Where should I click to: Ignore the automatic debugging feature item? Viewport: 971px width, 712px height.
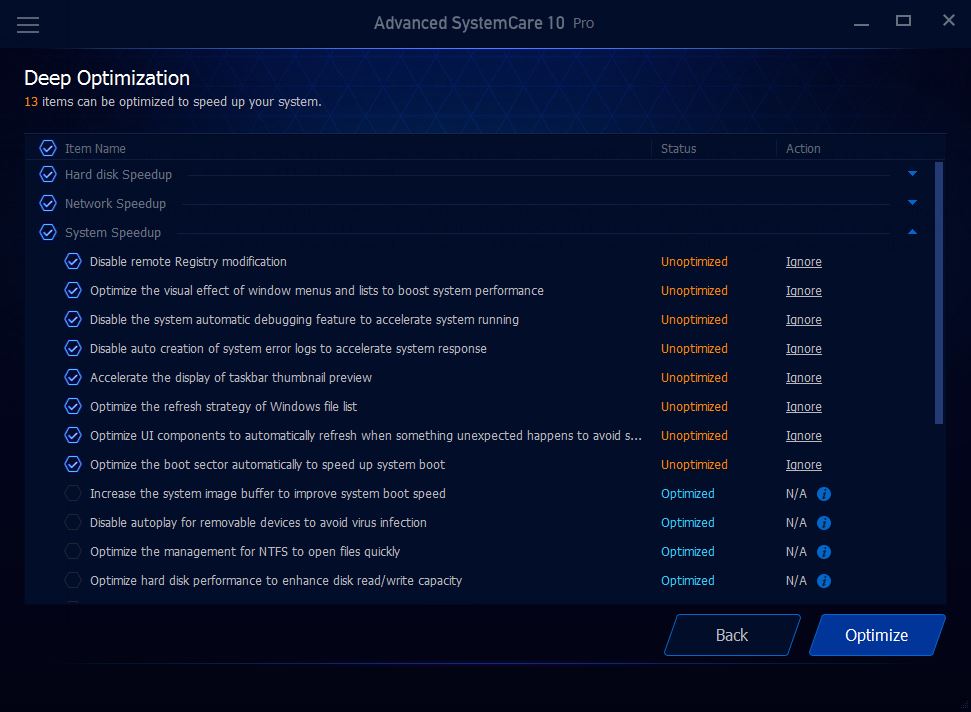click(804, 320)
